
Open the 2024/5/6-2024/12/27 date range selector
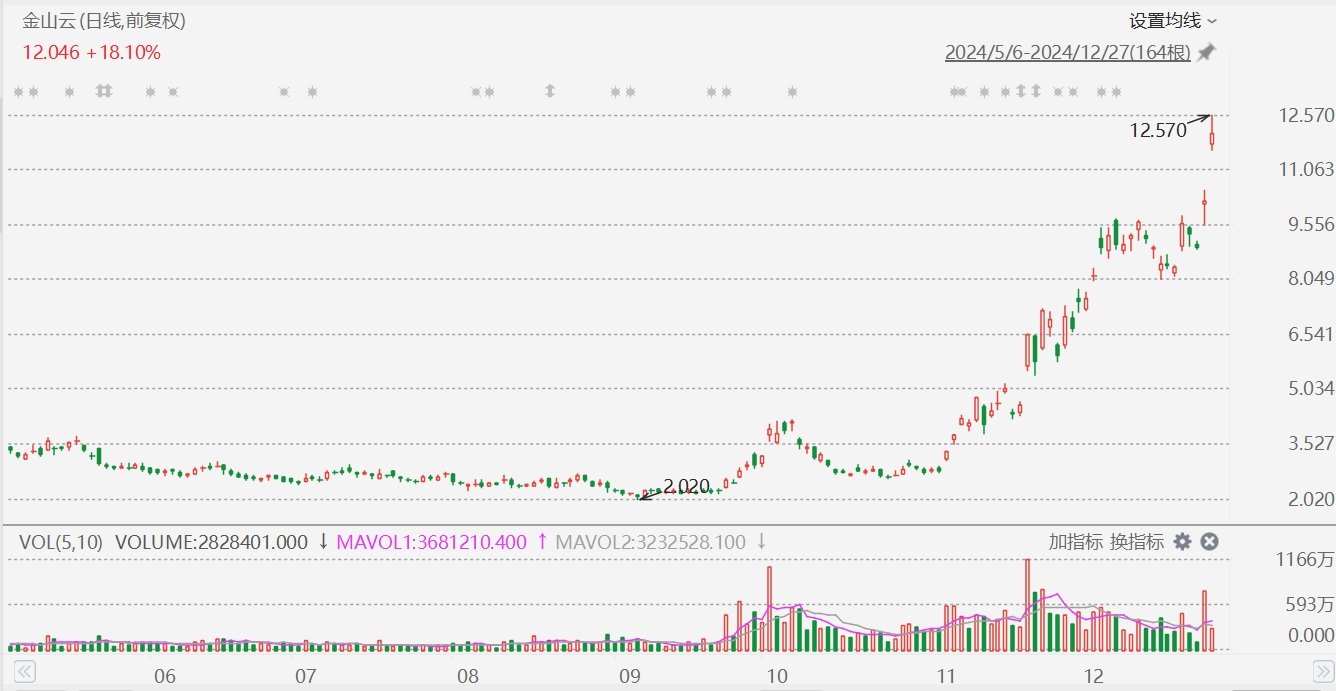pos(1067,53)
